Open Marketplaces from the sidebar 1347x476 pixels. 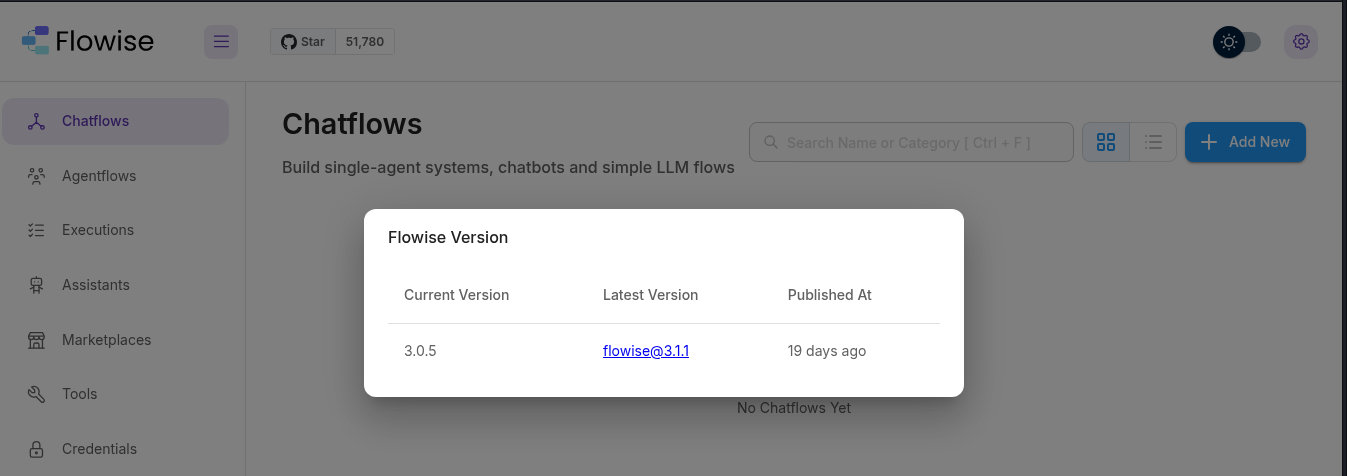point(116,340)
